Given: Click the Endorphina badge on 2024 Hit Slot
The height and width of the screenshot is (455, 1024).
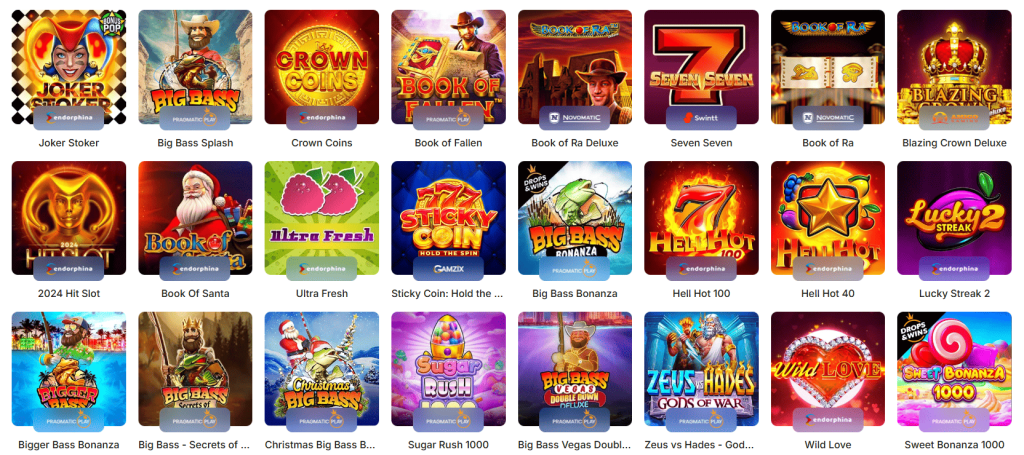Looking at the screenshot, I should click(x=69, y=269).
